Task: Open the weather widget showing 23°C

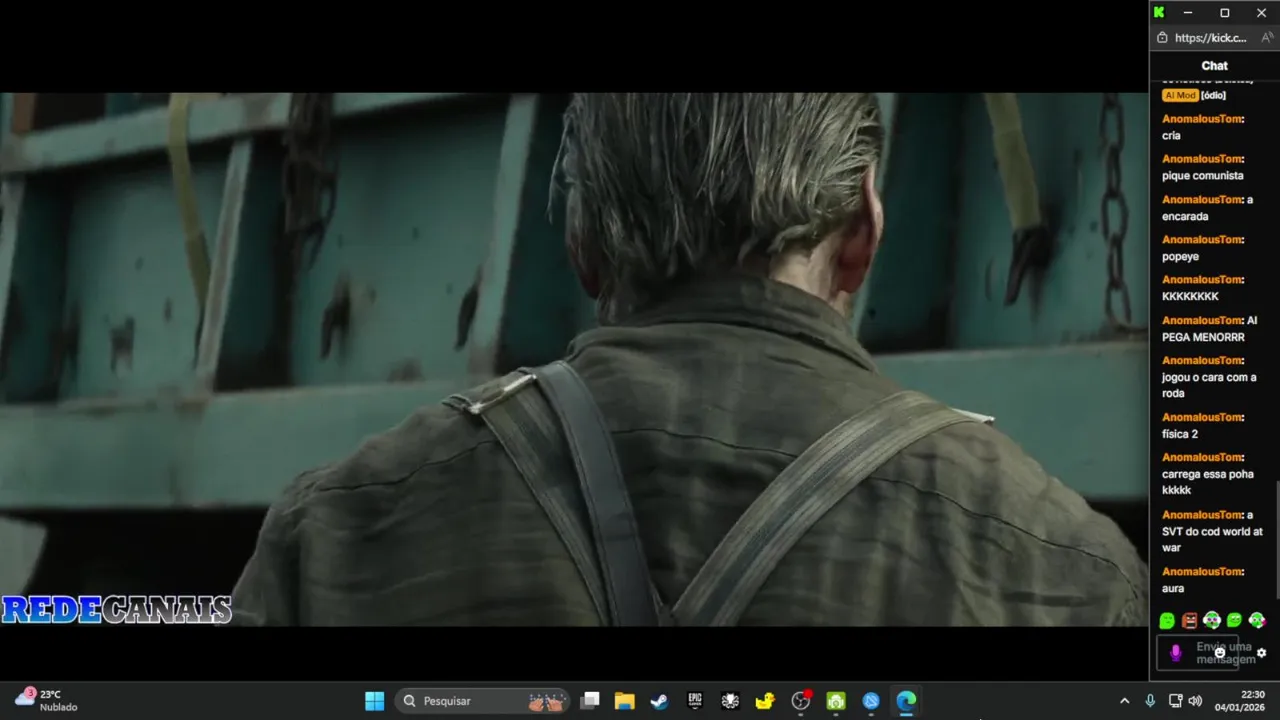Action: click(46, 700)
